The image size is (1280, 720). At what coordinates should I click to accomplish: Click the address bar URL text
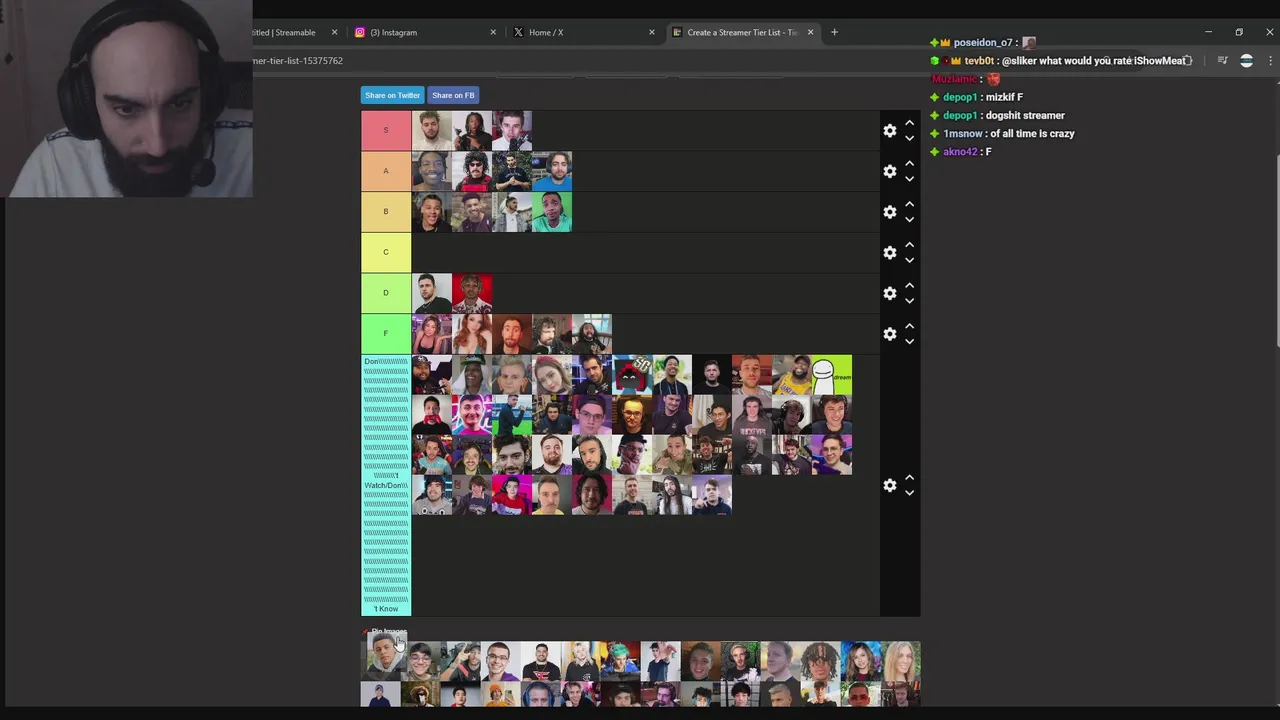(x=298, y=61)
